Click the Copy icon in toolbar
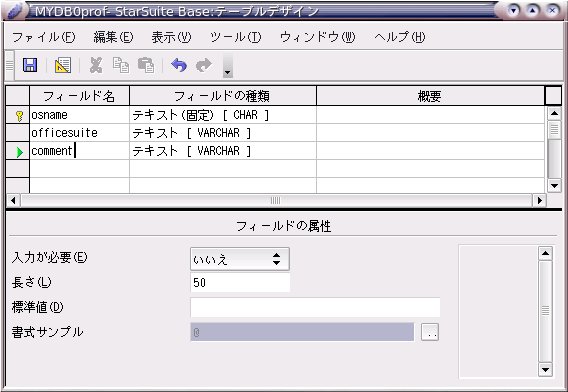The width and height of the screenshot is (568, 392). 121,65
